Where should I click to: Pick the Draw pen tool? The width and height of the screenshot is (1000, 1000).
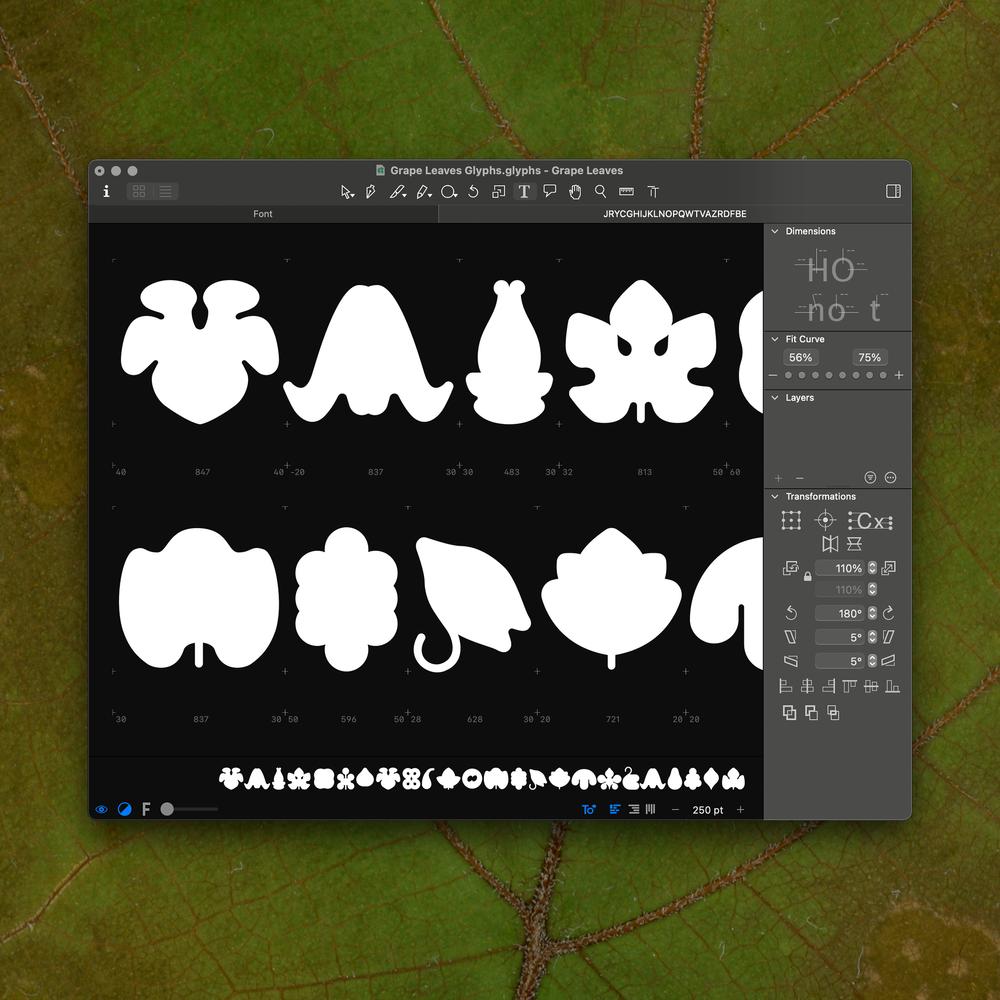(x=371, y=192)
